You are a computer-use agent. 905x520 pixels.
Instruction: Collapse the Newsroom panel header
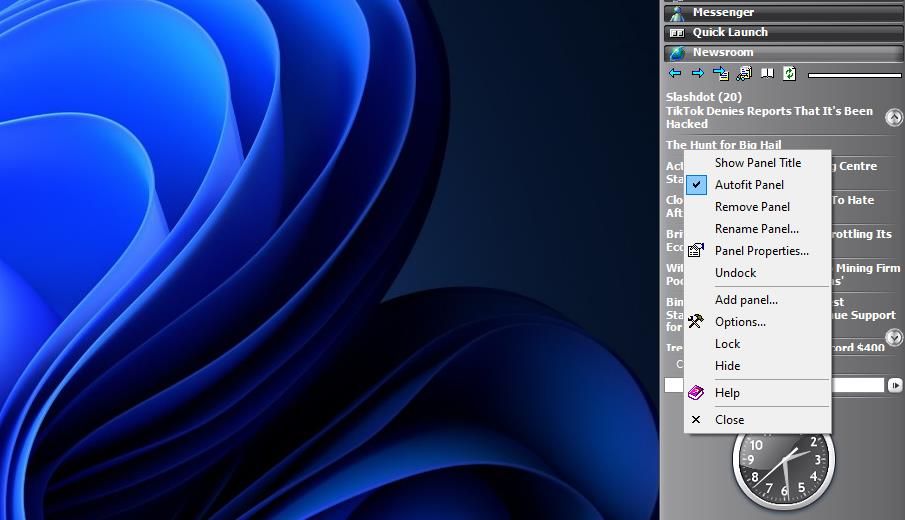[x=783, y=52]
